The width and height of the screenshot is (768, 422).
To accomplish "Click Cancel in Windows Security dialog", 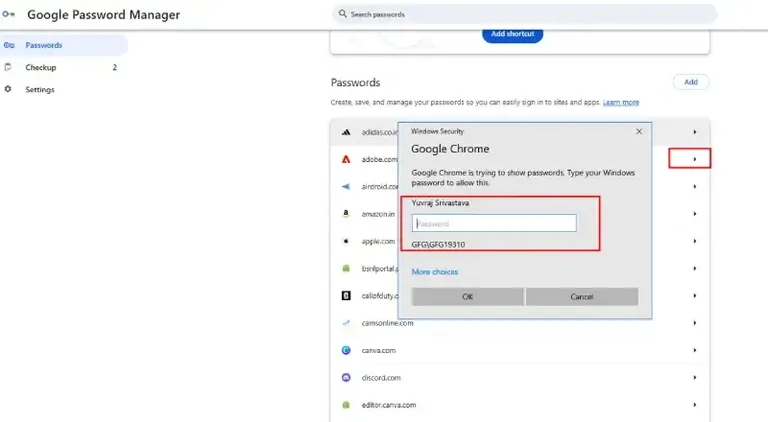I will click(x=582, y=297).
